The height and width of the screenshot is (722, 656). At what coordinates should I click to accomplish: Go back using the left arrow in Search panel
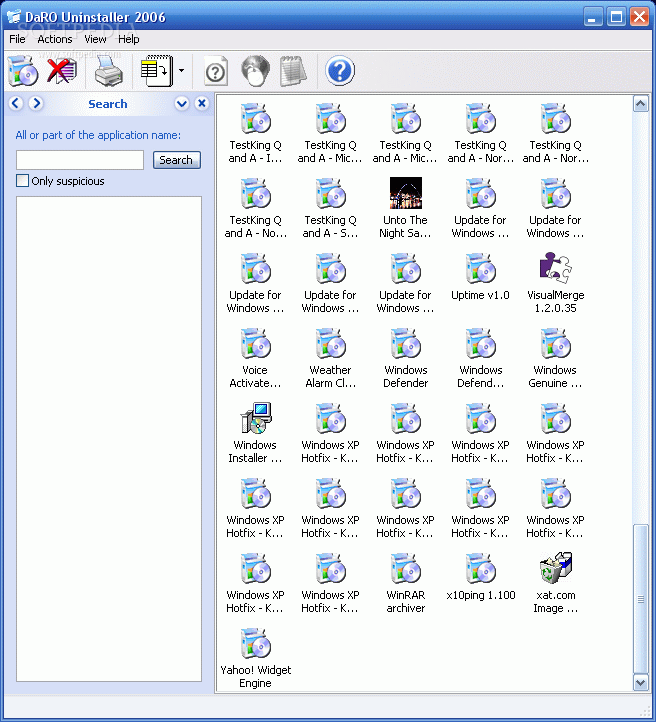(x=16, y=103)
